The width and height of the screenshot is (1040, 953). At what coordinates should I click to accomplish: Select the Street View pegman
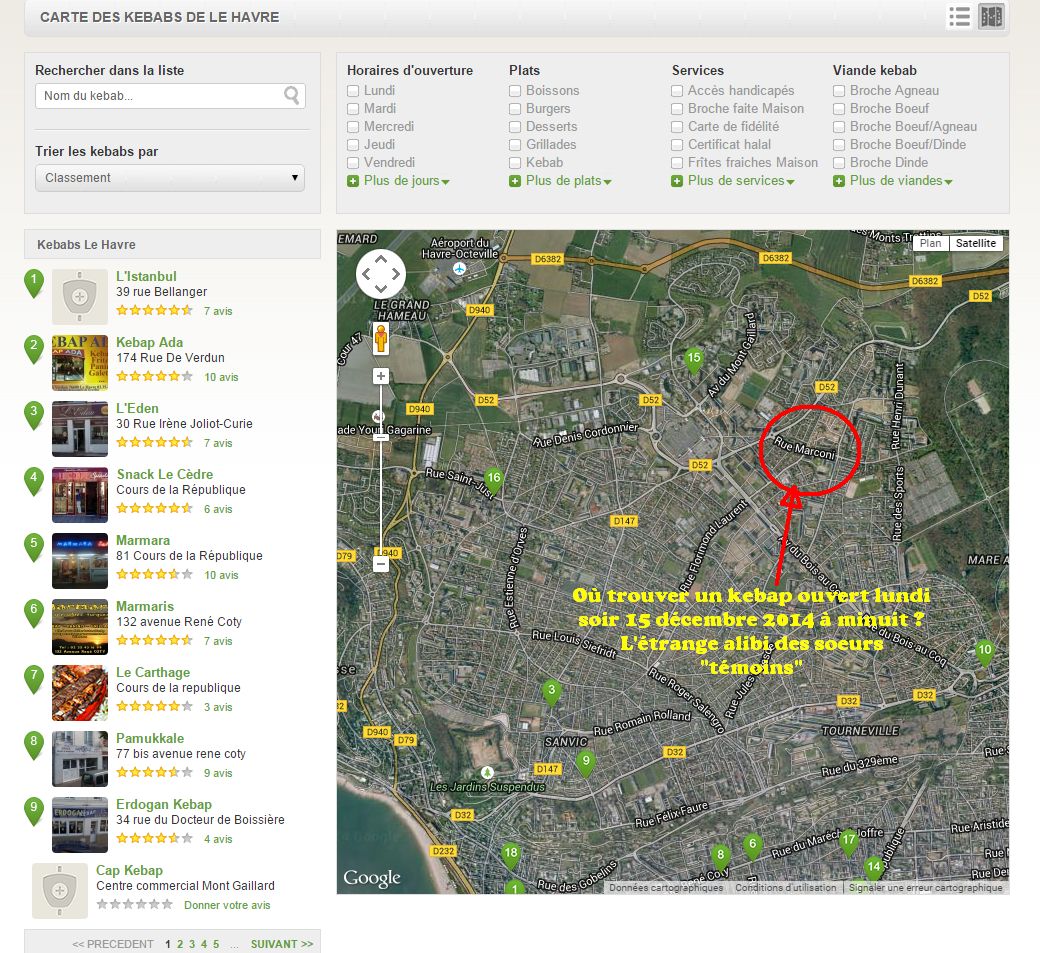pos(381,338)
